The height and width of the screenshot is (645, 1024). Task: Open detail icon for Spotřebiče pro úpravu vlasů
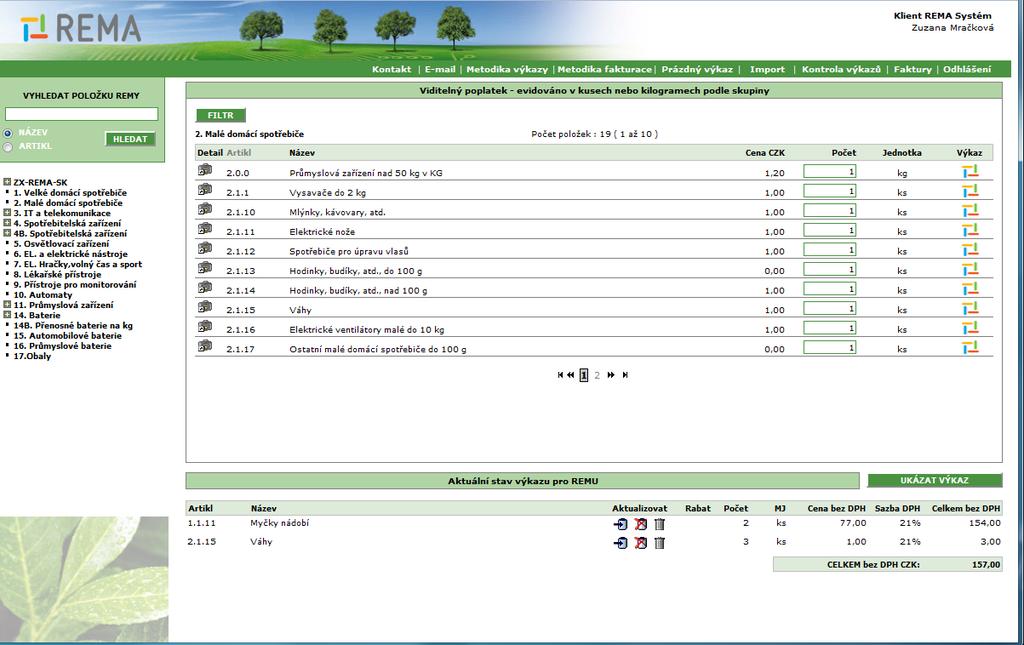[x=205, y=249]
